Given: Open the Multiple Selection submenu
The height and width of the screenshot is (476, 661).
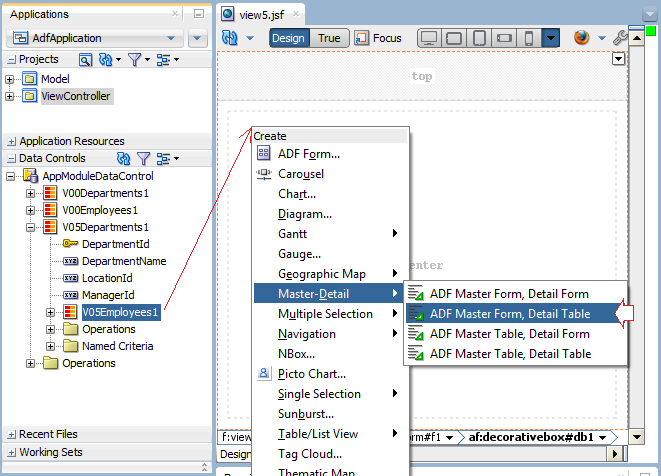Looking at the screenshot, I should click(329, 314).
